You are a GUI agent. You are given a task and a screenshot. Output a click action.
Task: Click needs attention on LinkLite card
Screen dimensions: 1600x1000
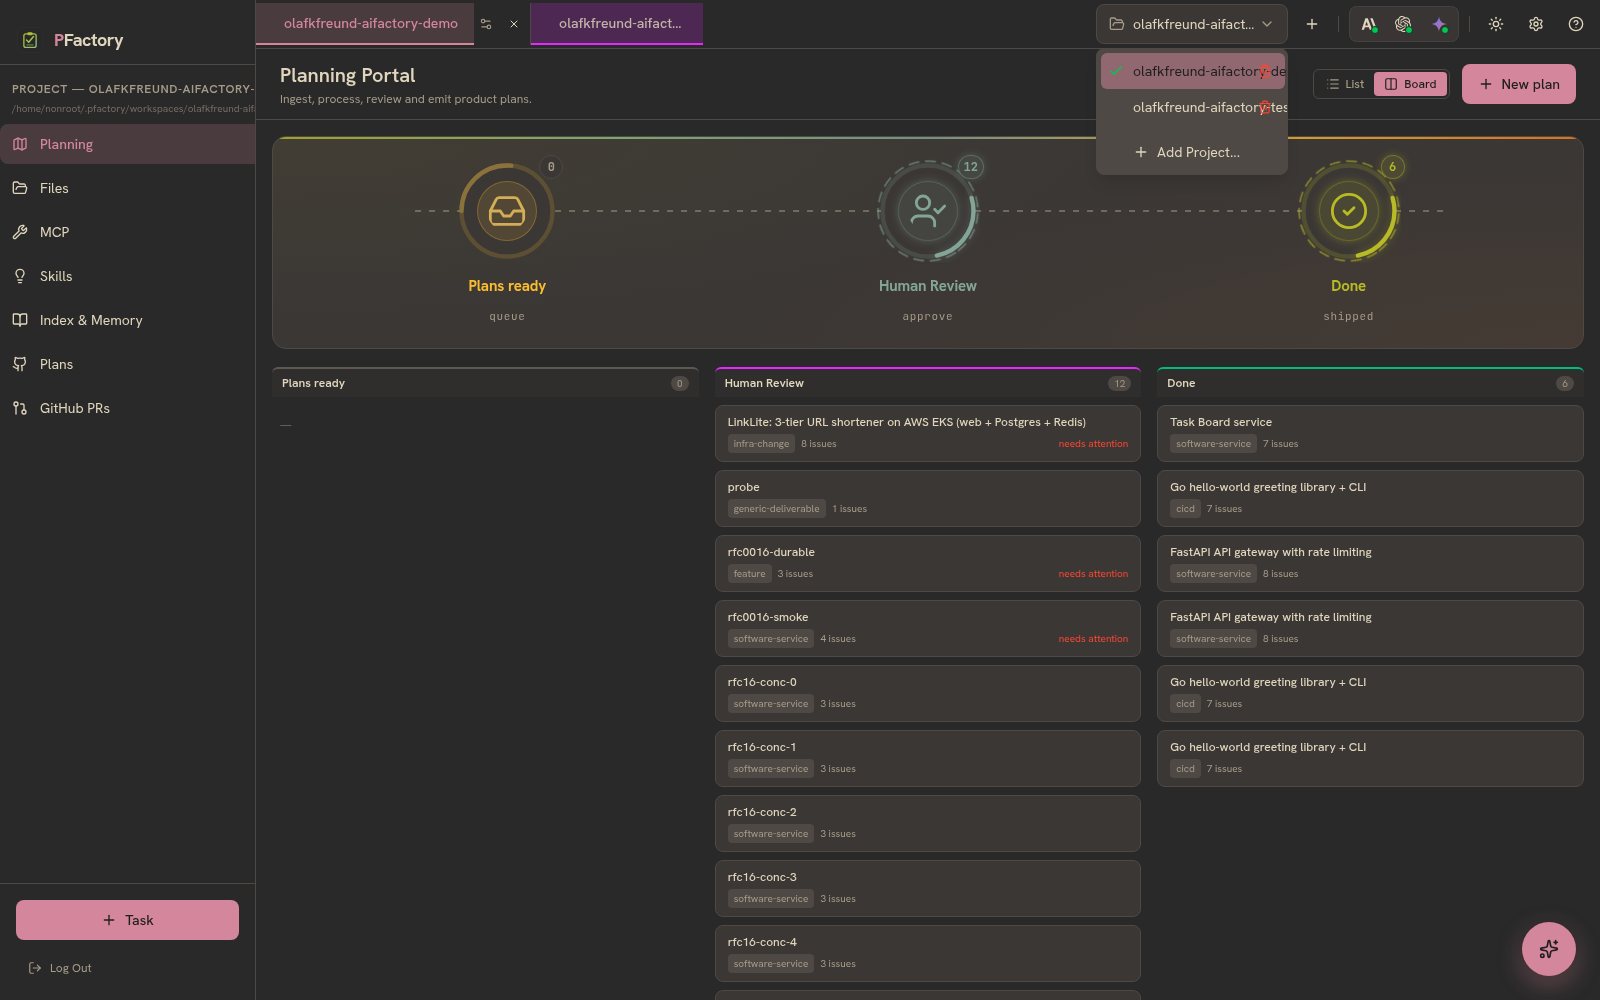coord(1093,444)
